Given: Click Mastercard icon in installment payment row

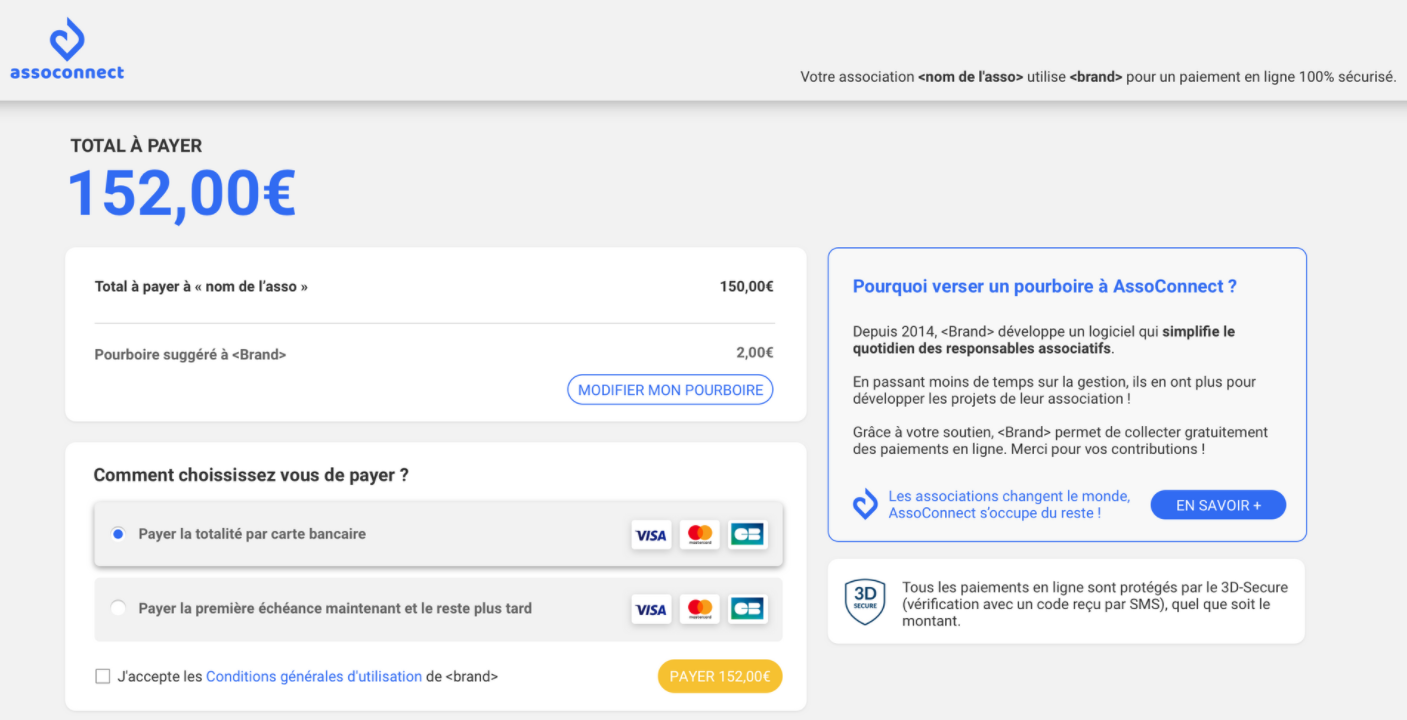Looking at the screenshot, I should tap(700, 608).
